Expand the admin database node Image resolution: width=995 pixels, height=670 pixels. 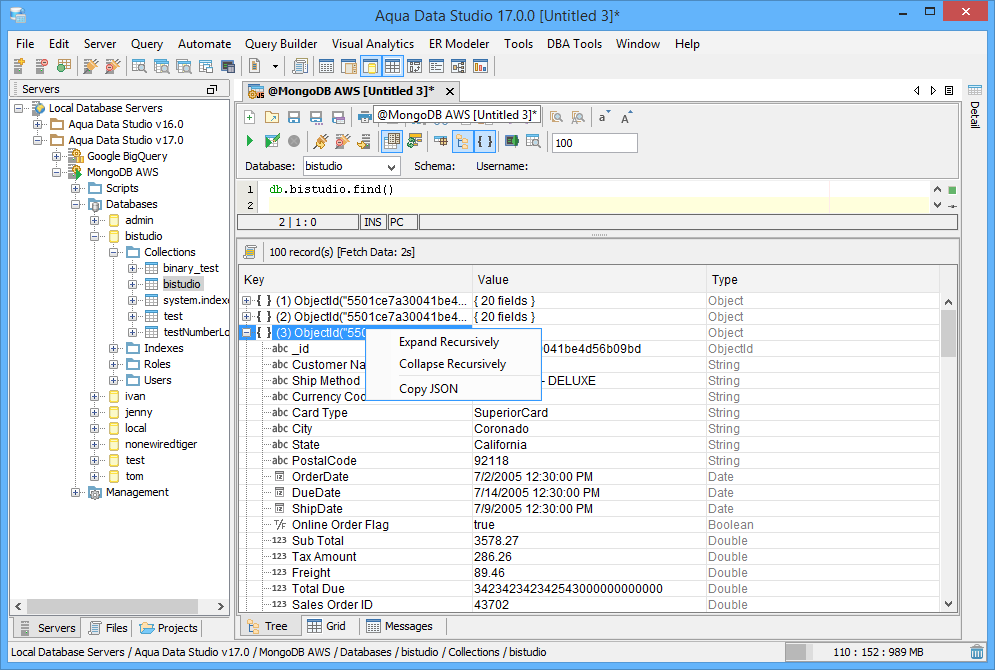(95, 220)
